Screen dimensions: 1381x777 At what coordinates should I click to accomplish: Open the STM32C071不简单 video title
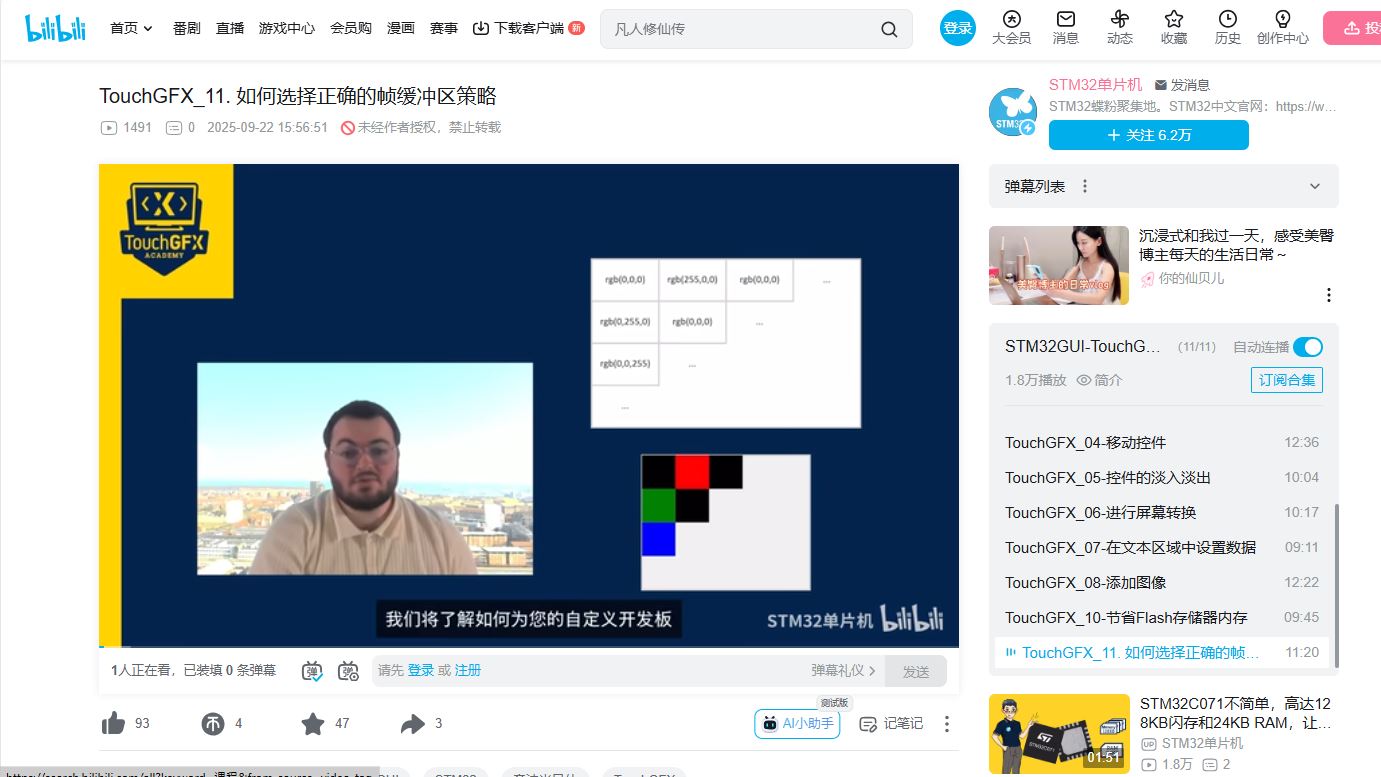pyautogui.click(x=1236, y=713)
